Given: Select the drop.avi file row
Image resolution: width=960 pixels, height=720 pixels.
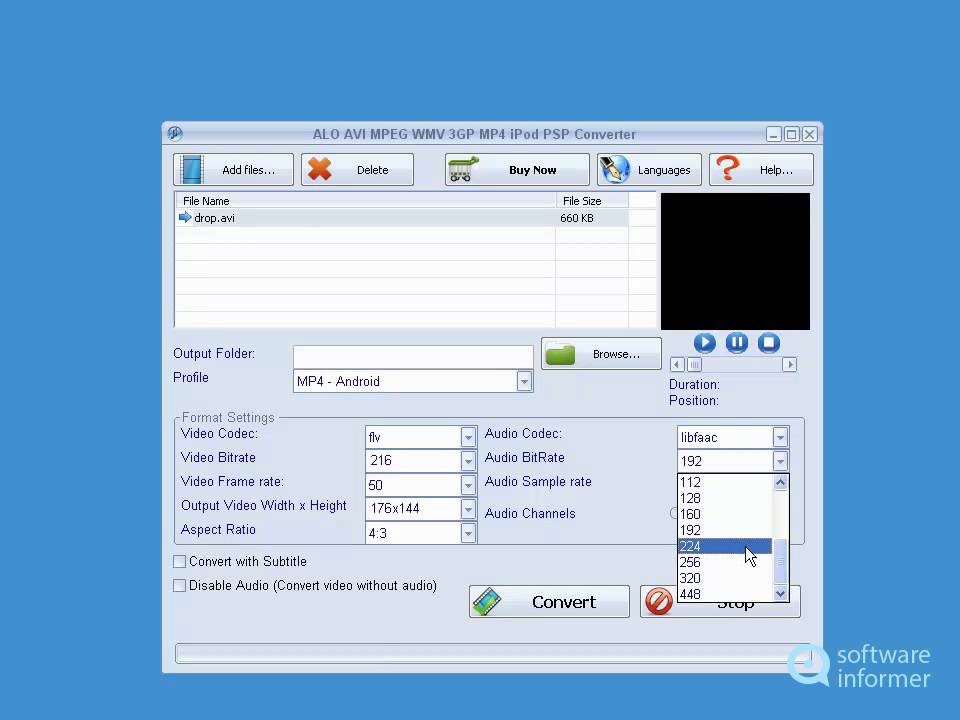Looking at the screenshot, I should [402, 218].
